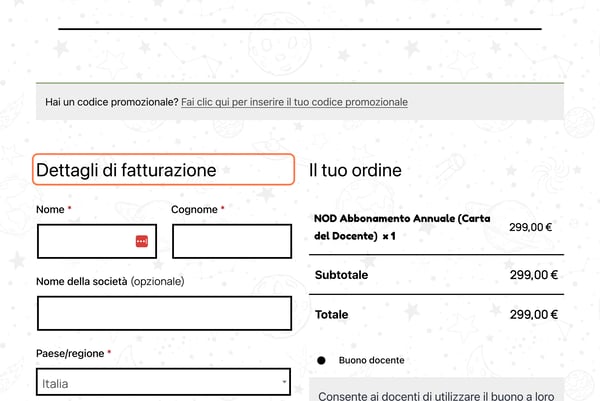
Task: Click the Subtotale label
Action: tap(341, 275)
